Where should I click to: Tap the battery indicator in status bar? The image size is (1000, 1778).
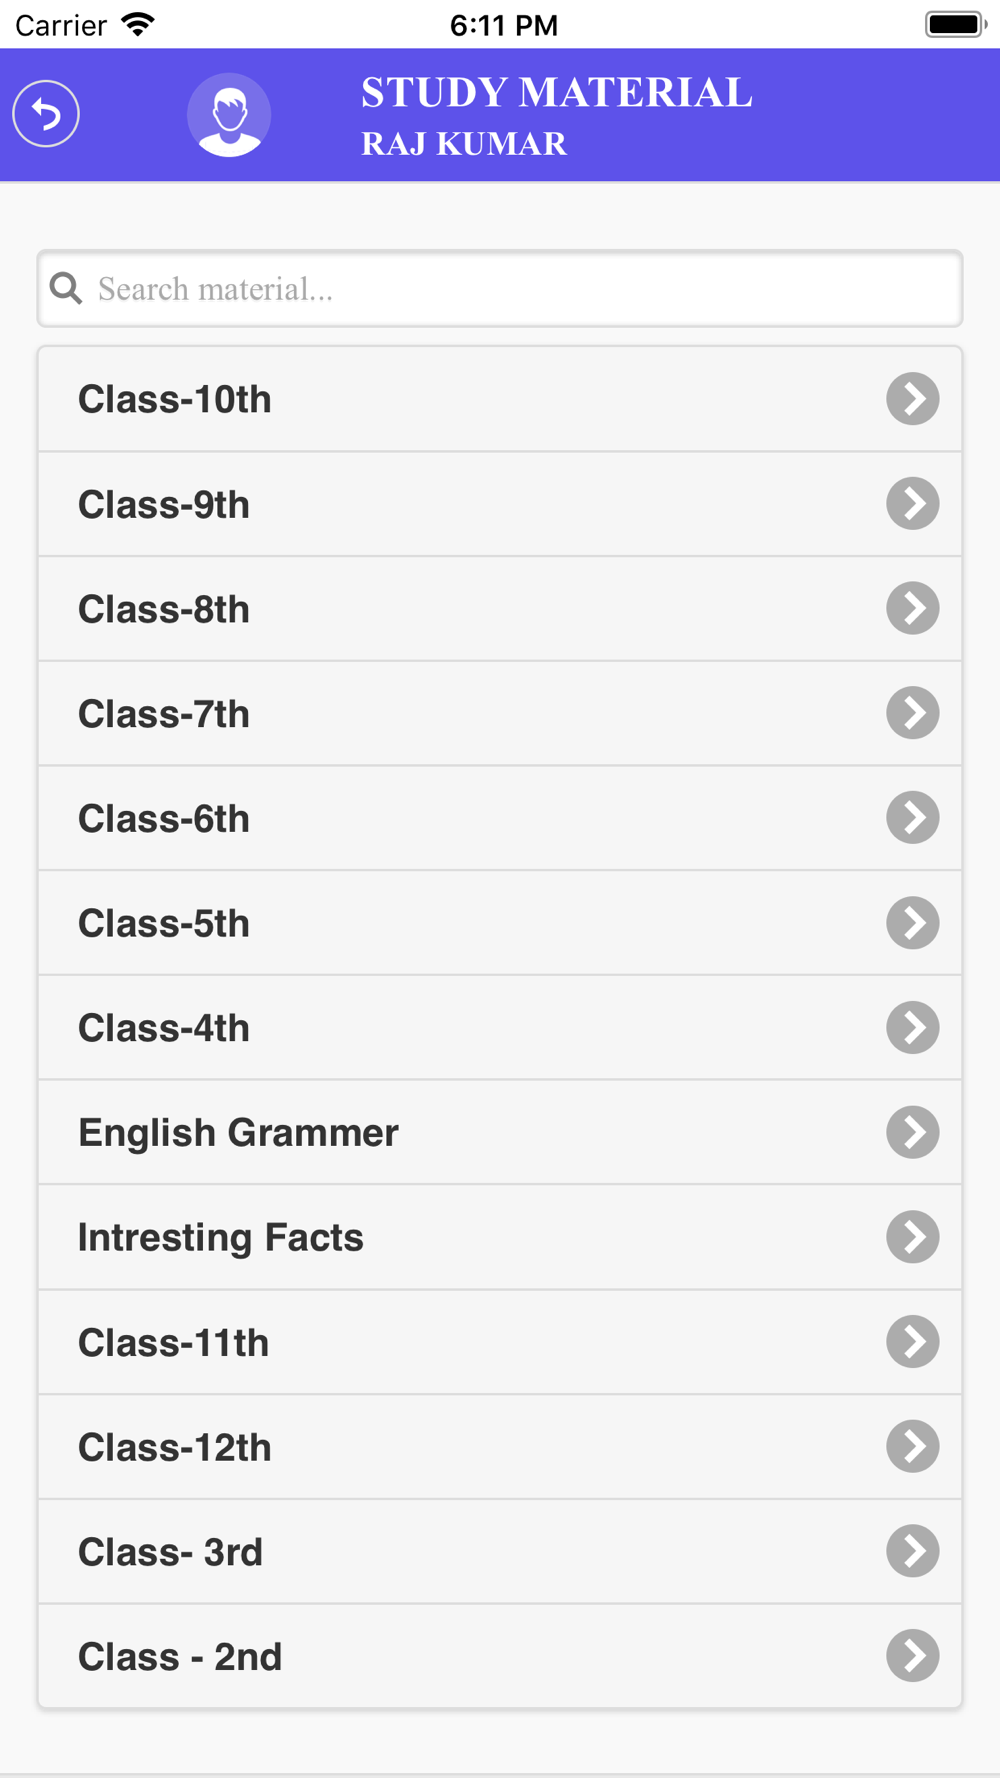956,24
